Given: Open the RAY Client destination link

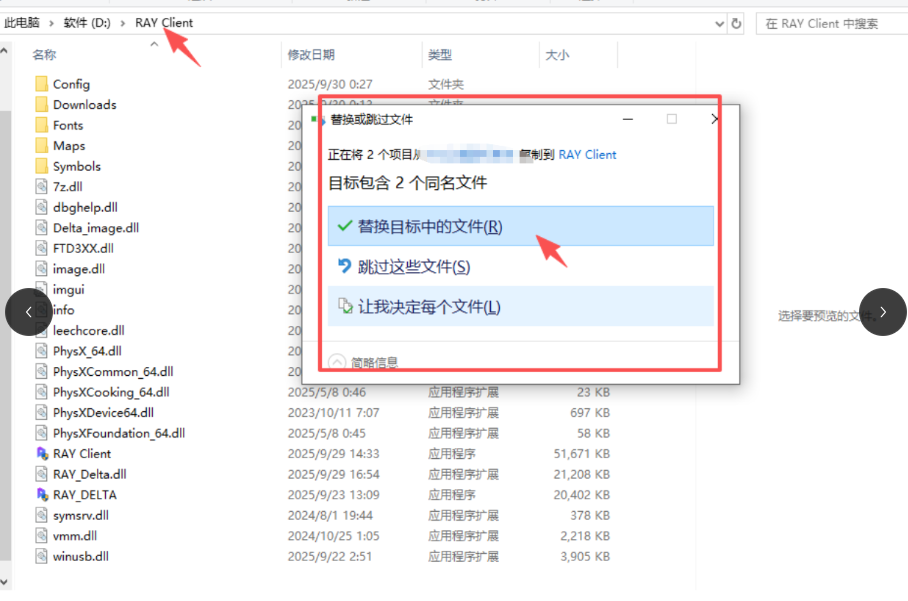Looking at the screenshot, I should tap(587, 154).
